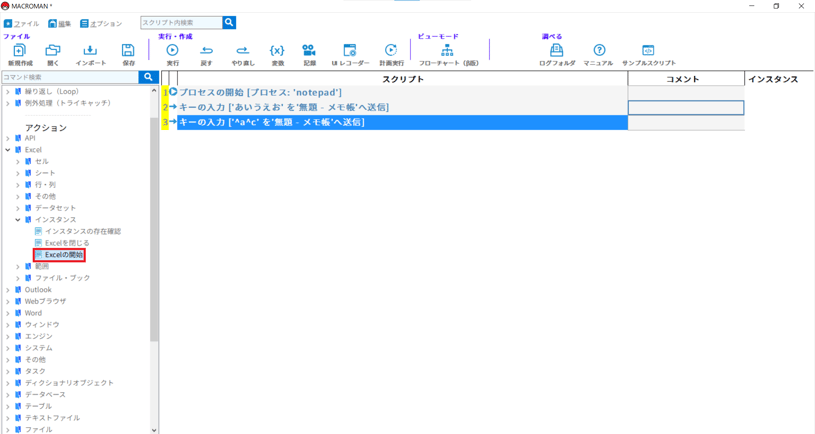Select script row キーの入力 'あいうえお'

403,108
